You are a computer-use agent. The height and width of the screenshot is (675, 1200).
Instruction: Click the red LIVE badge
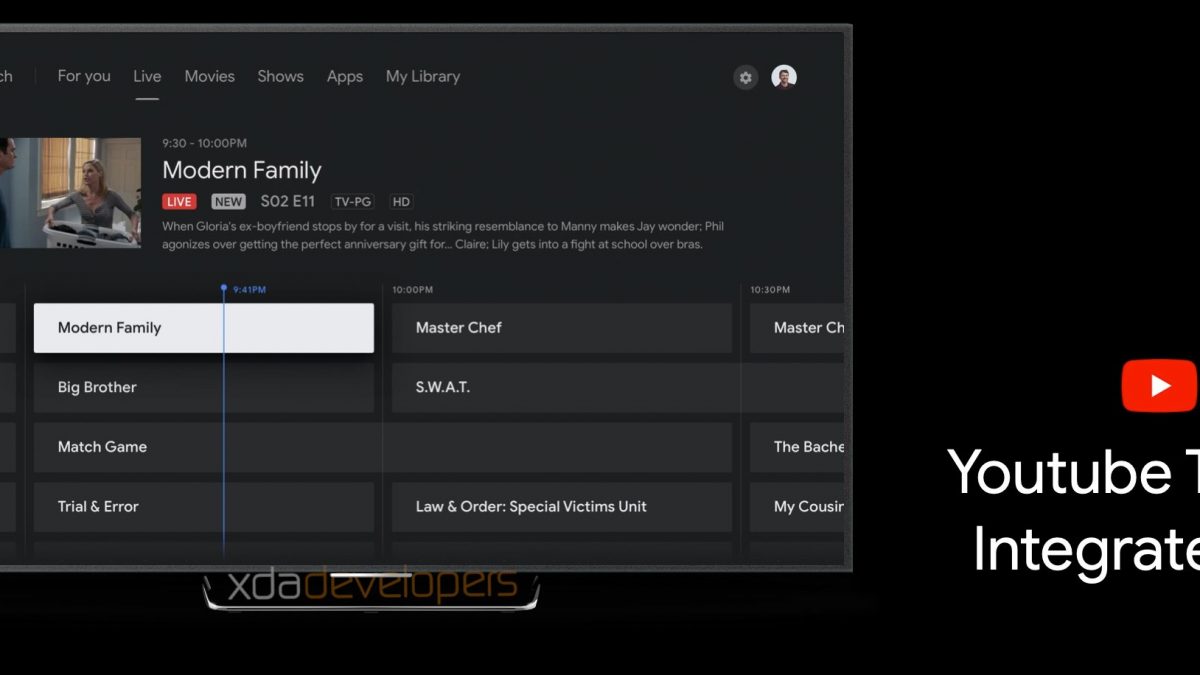pyautogui.click(x=180, y=202)
